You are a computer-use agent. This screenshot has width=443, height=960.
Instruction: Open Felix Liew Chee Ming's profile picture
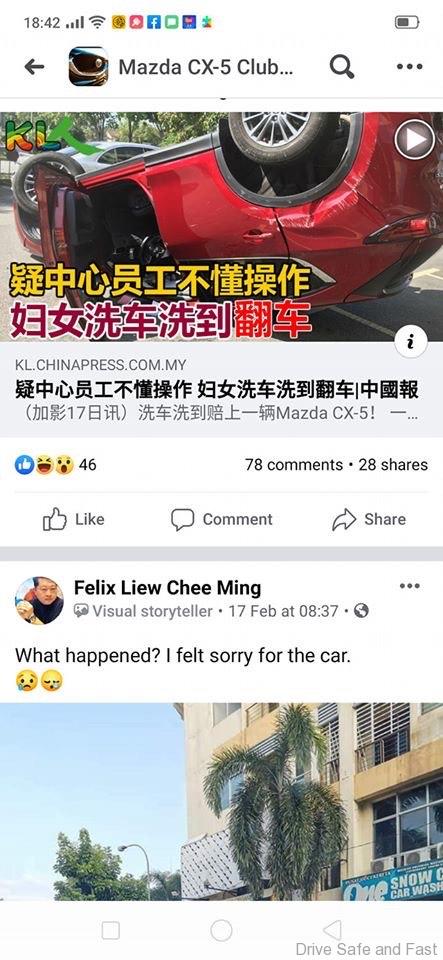point(39,600)
